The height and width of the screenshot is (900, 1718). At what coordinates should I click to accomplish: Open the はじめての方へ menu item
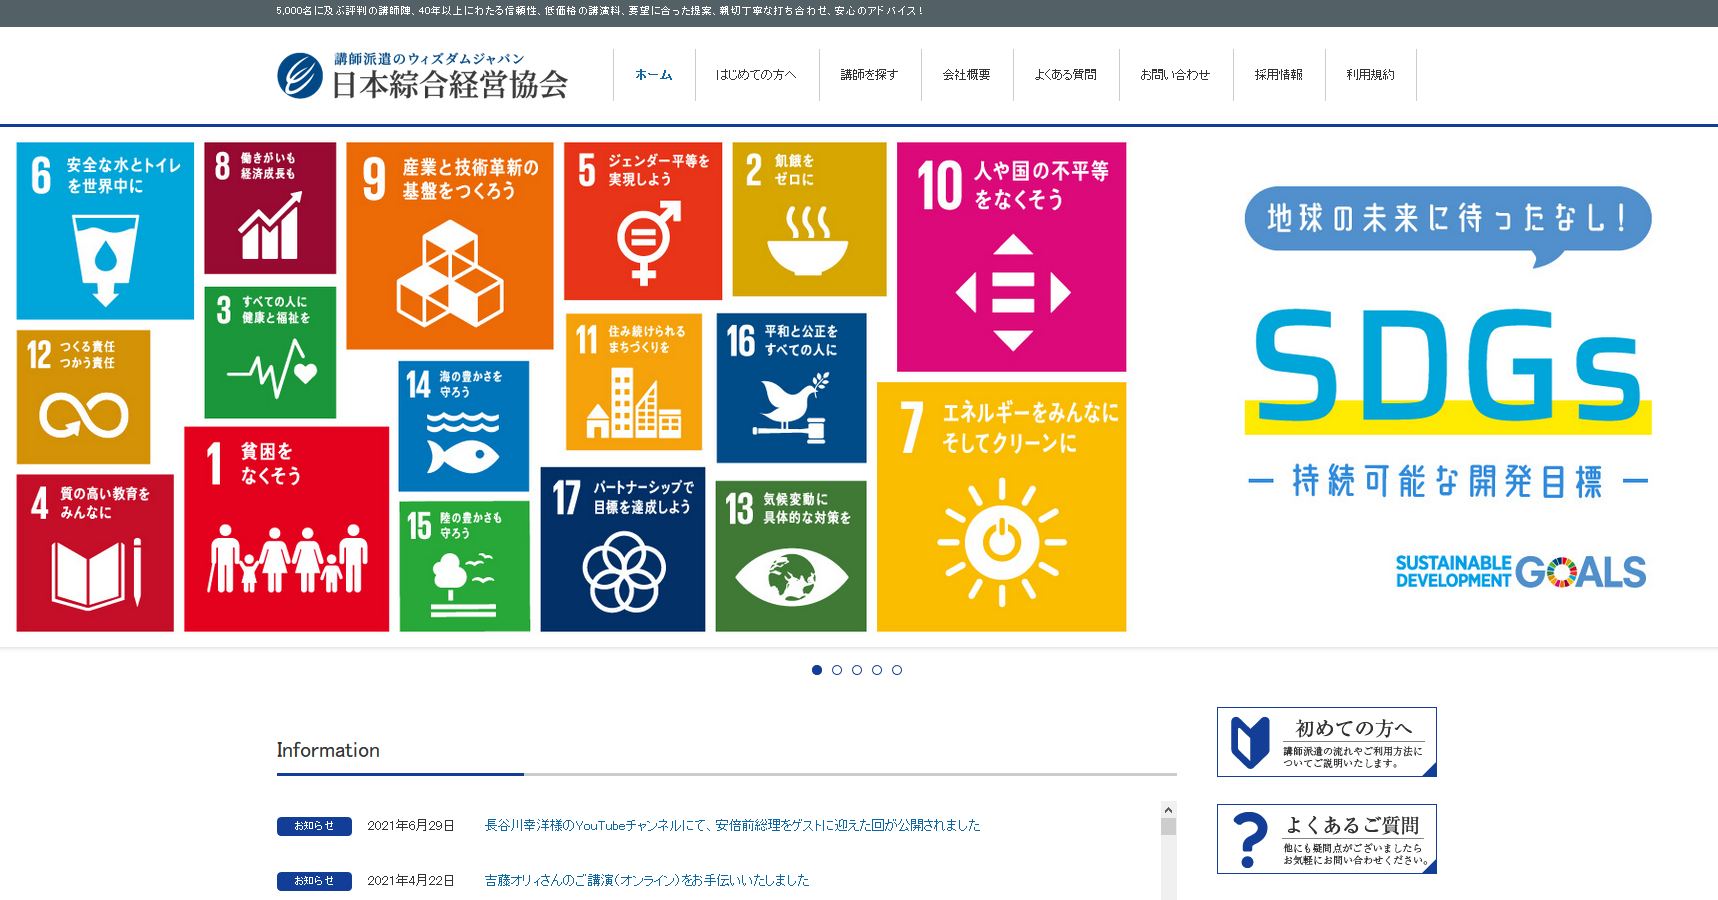pos(756,75)
